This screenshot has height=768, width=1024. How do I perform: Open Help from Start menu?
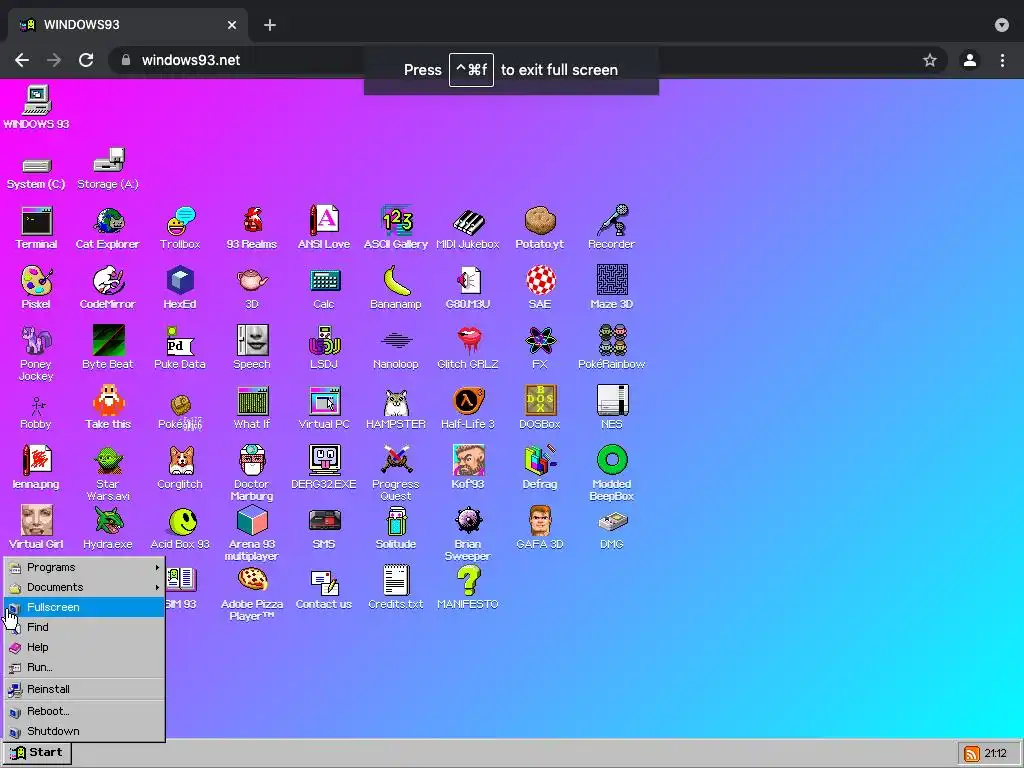[84, 647]
